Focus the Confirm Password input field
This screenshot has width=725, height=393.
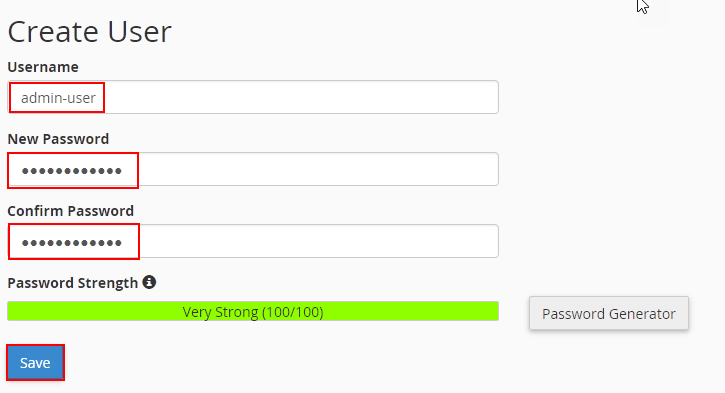(253, 241)
